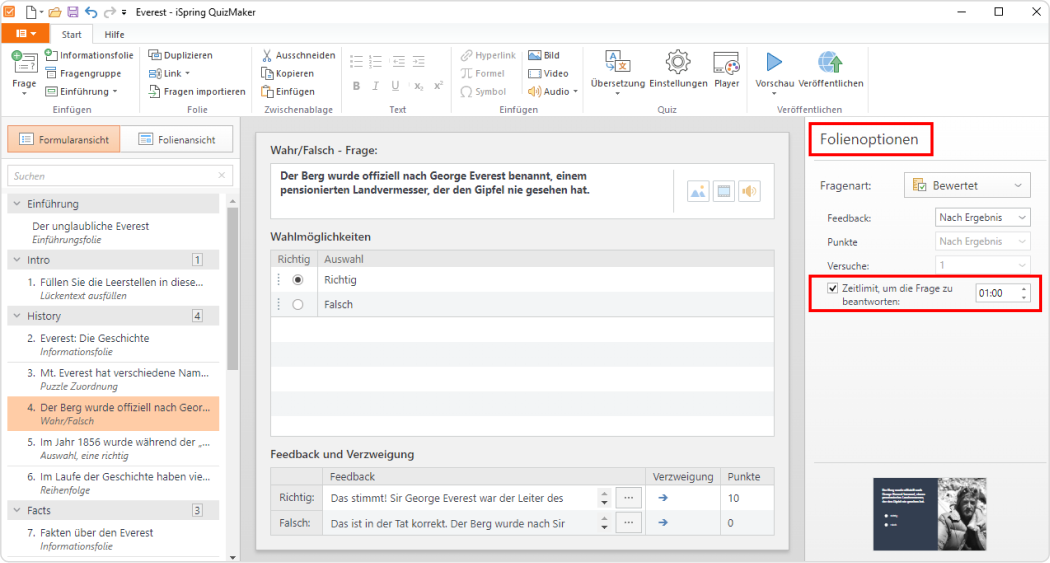Click the Kopieren command
Image resolution: width=1050 pixels, height=563 pixels.
(x=287, y=73)
